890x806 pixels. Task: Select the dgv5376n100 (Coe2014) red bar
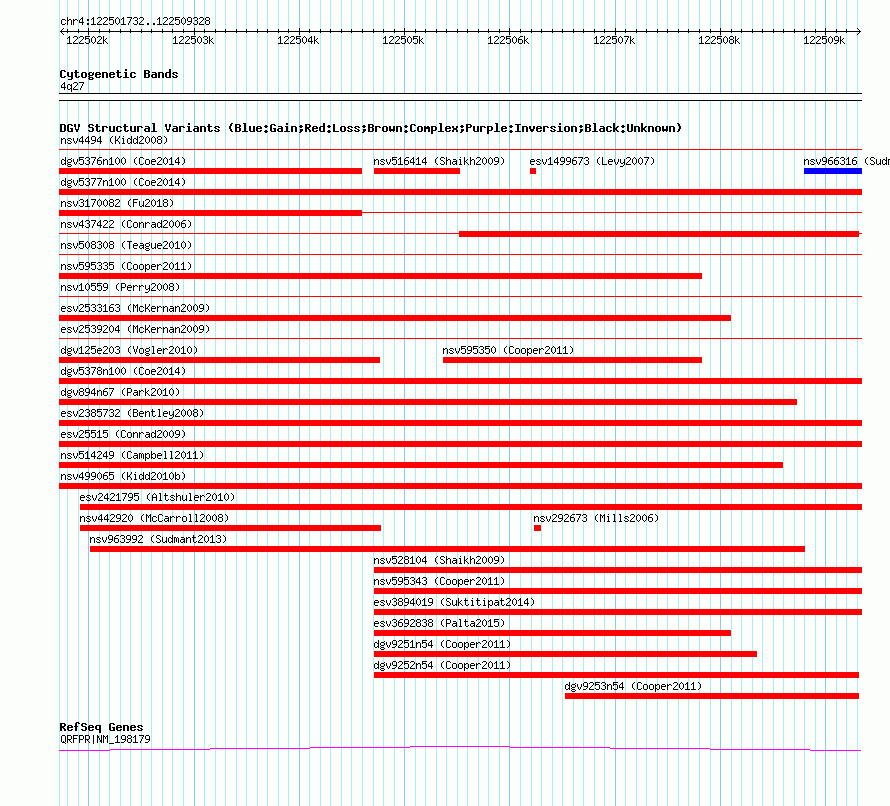tap(211, 171)
